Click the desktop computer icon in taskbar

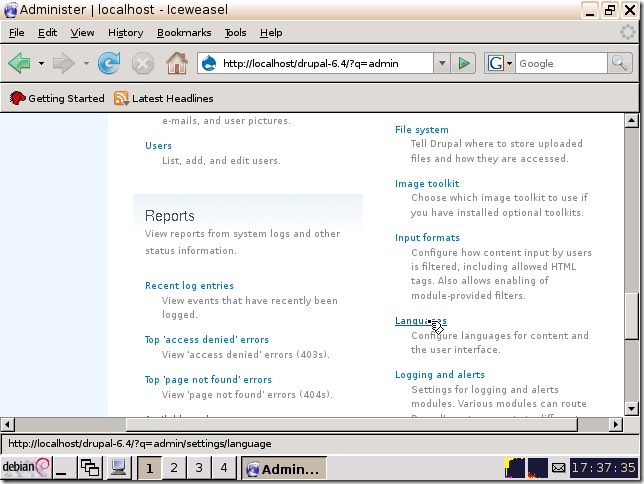pos(118,468)
